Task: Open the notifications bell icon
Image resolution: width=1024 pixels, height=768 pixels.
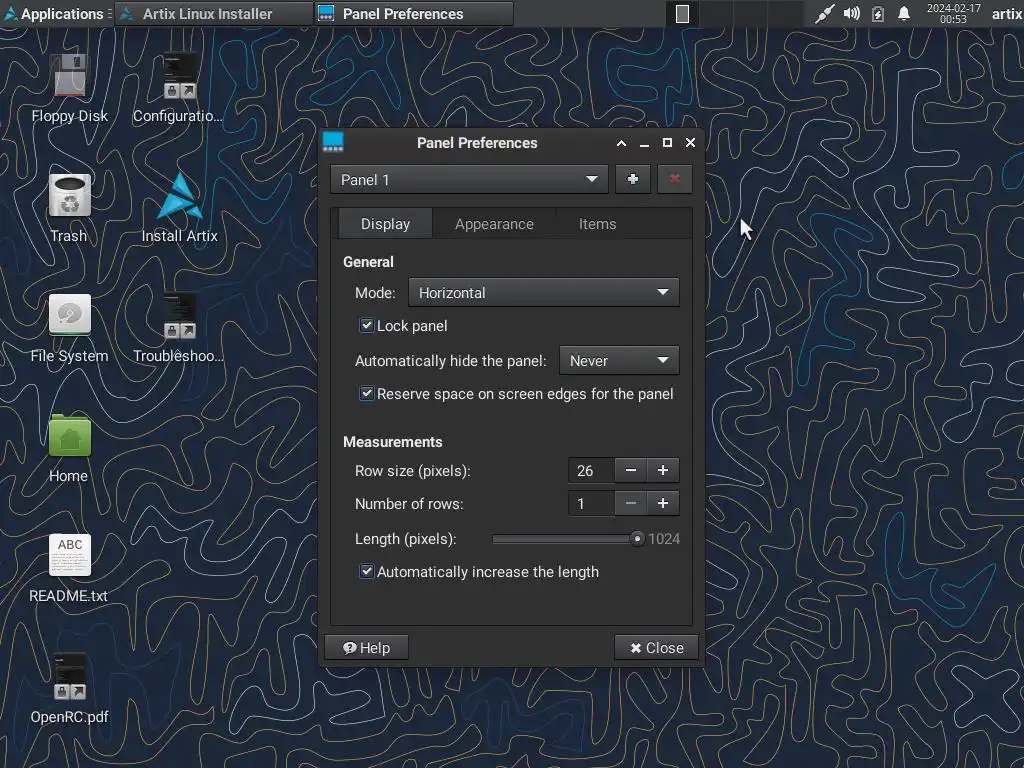Action: pyautogui.click(x=904, y=14)
